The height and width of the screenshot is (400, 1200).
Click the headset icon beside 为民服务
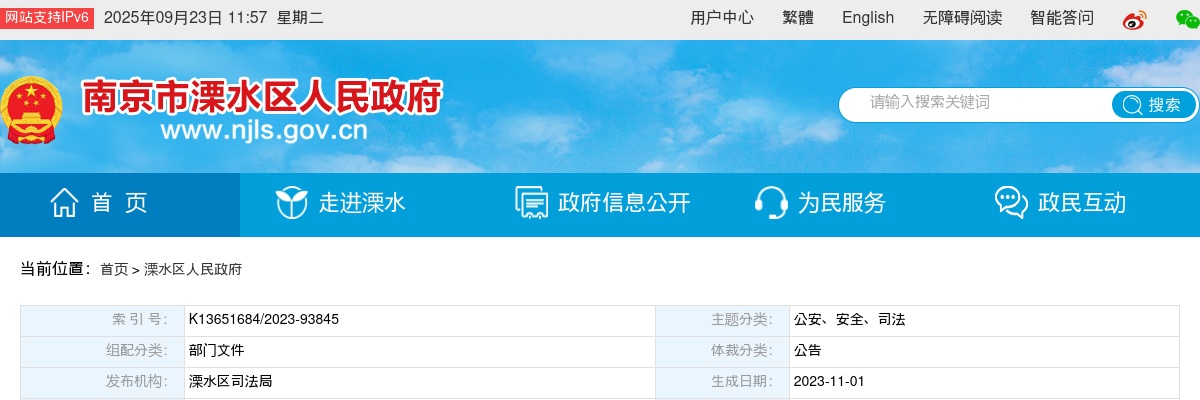click(770, 203)
